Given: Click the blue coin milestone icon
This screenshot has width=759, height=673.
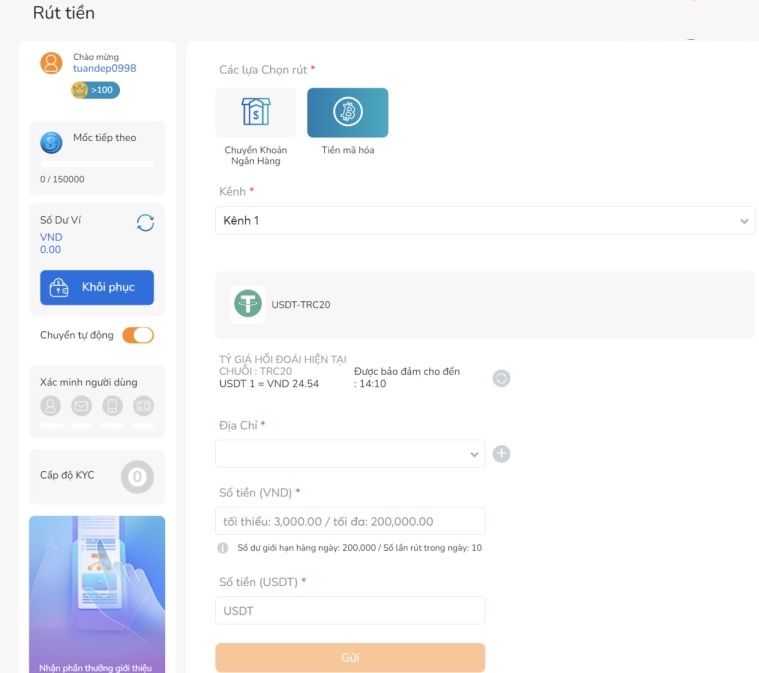Looking at the screenshot, I should tap(51, 143).
